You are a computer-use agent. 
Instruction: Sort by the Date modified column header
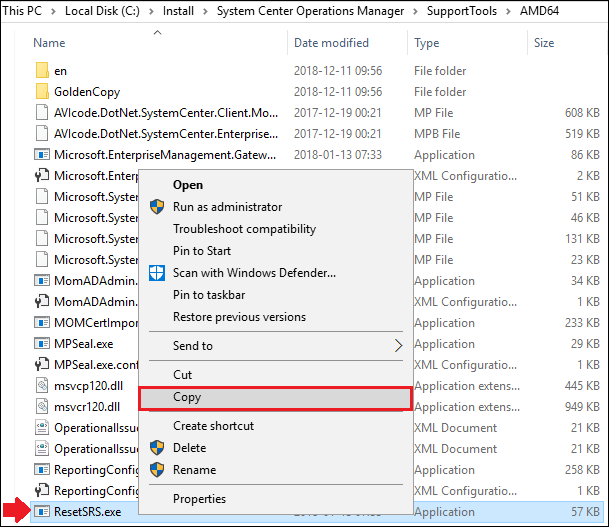[x=331, y=43]
